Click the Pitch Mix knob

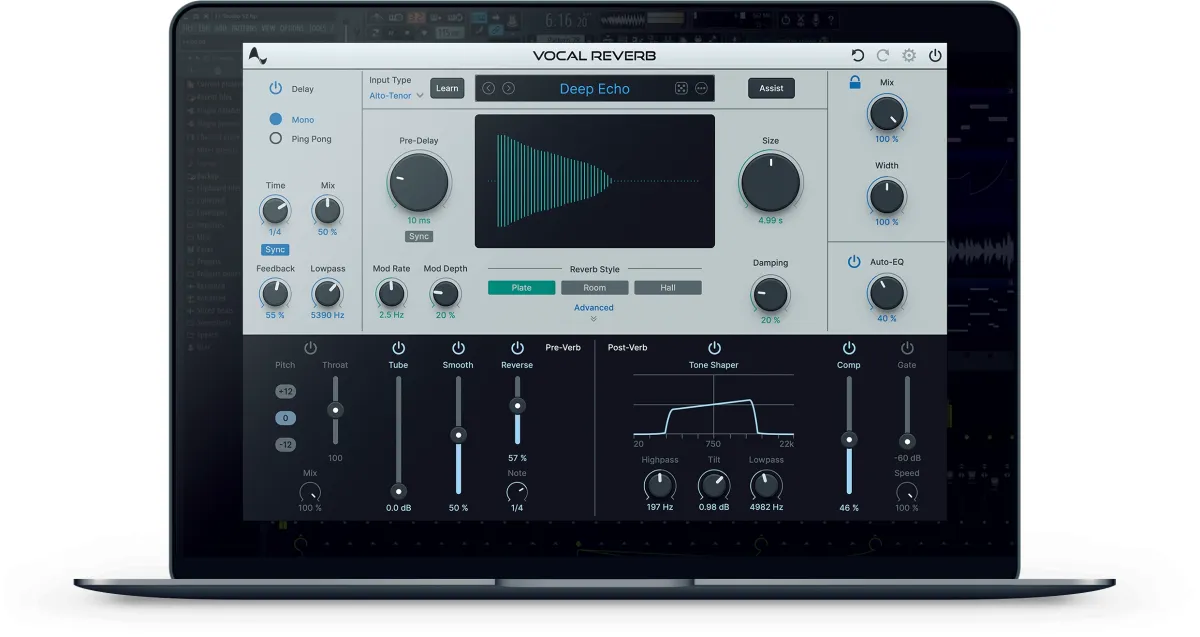pyautogui.click(x=310, y=491)
